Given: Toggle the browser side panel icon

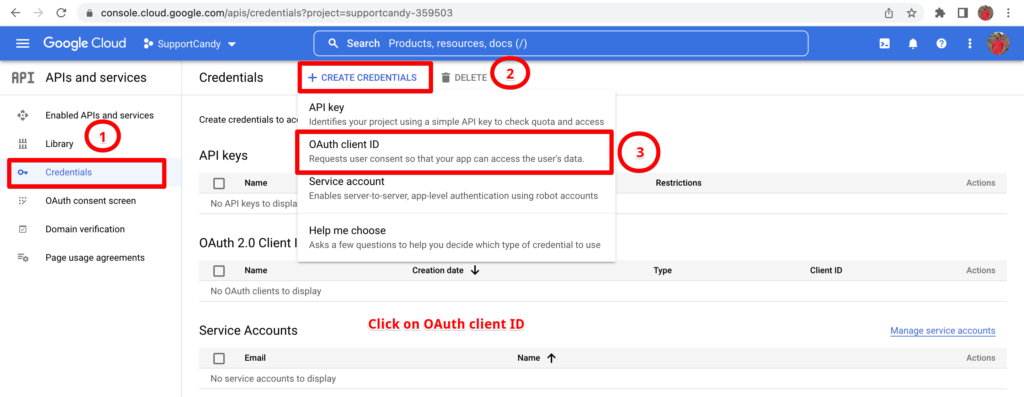Looking at the screenshot, I should [963, 12].
